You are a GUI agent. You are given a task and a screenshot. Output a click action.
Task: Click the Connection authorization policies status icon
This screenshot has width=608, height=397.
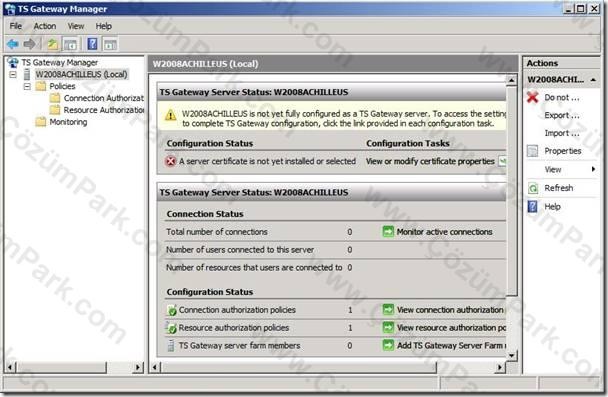171,310
